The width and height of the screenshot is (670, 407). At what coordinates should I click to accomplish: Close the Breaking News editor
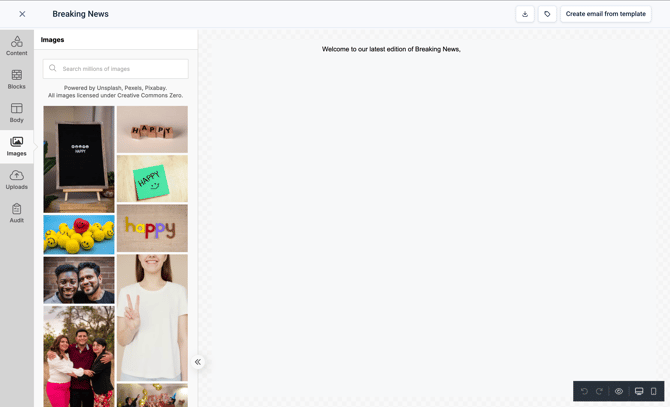click(22, 14)
